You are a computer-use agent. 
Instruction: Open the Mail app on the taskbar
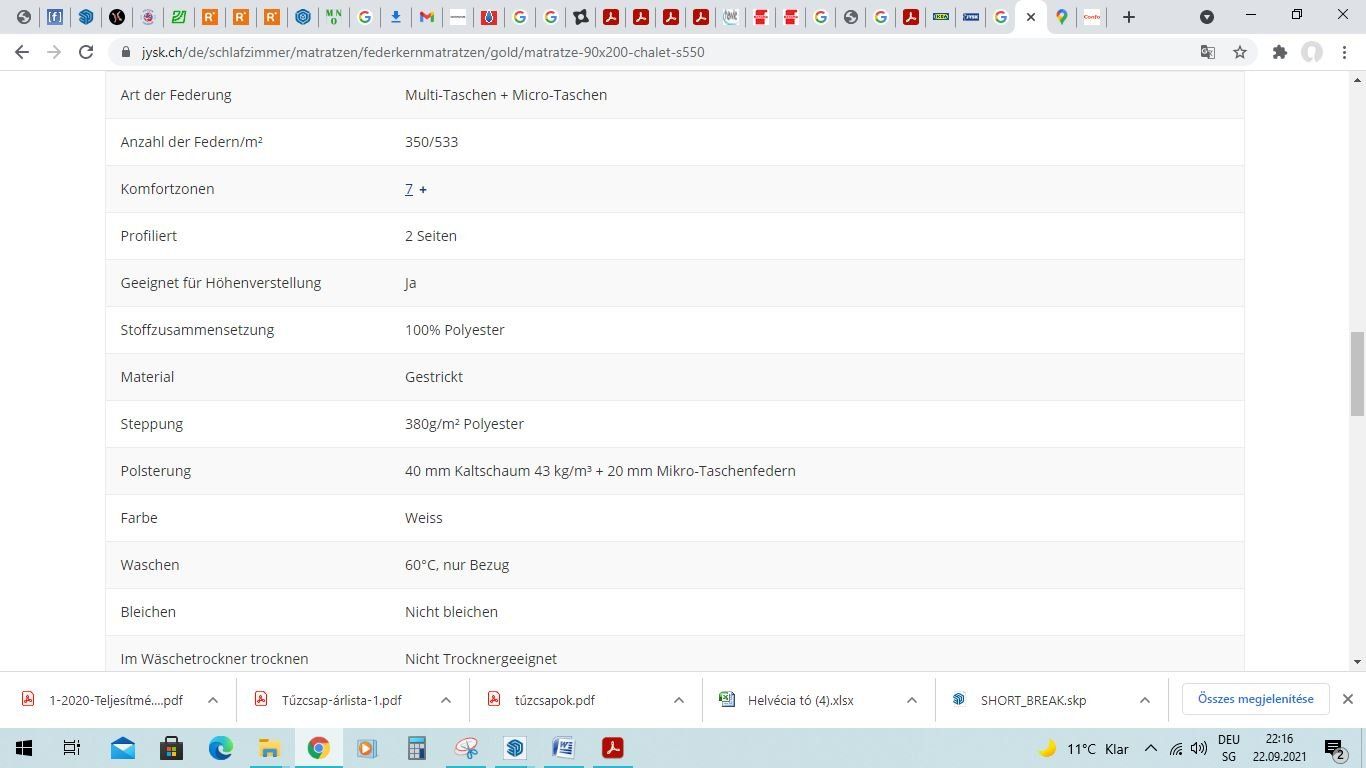(123, 748)
